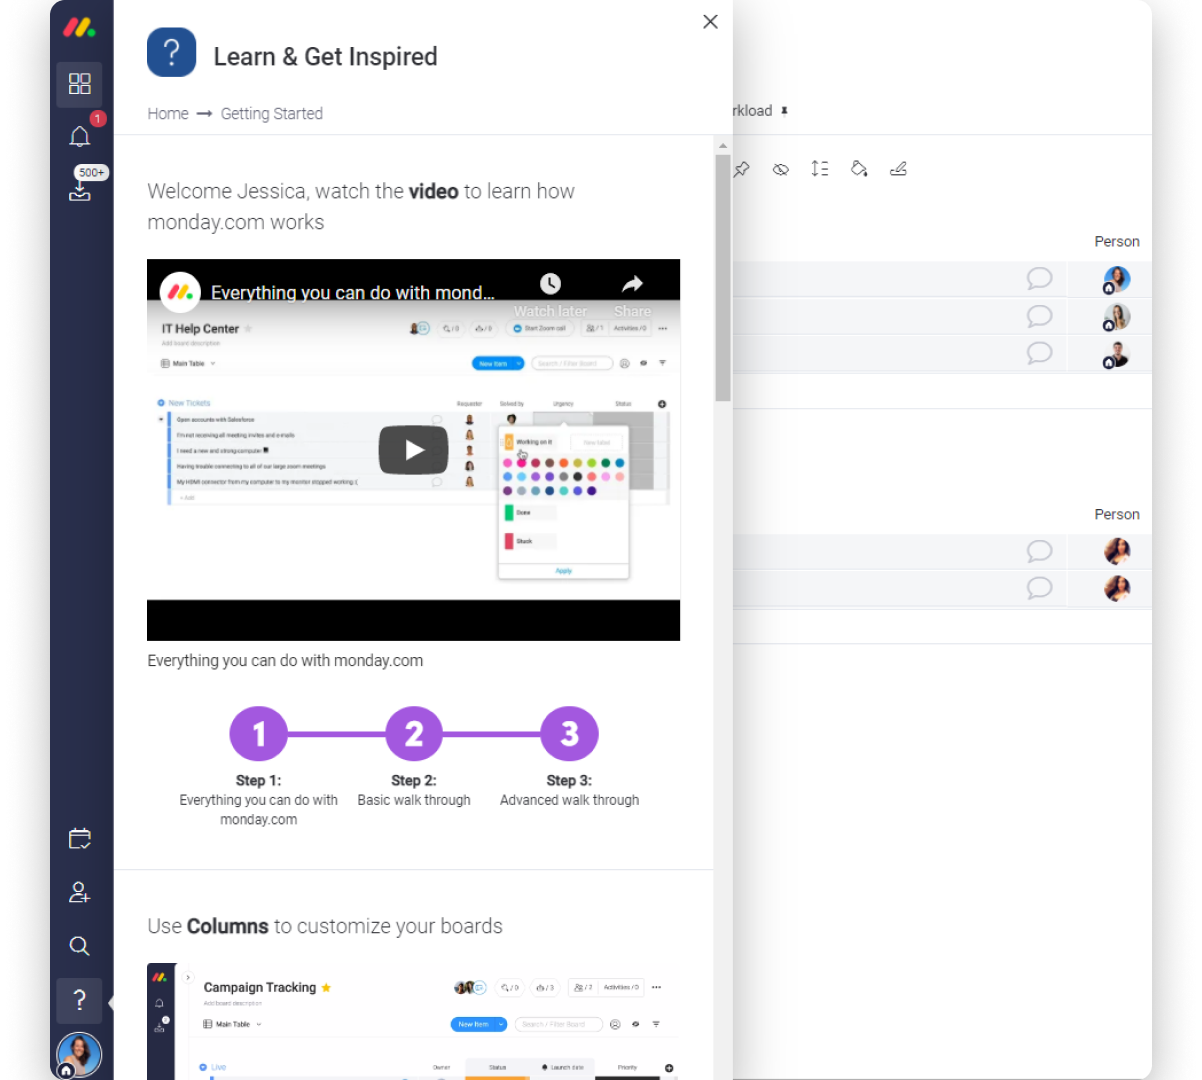Screen dimensions: 1202x1080
Task: Click the monday channel logo on the video
Action: 180,292
